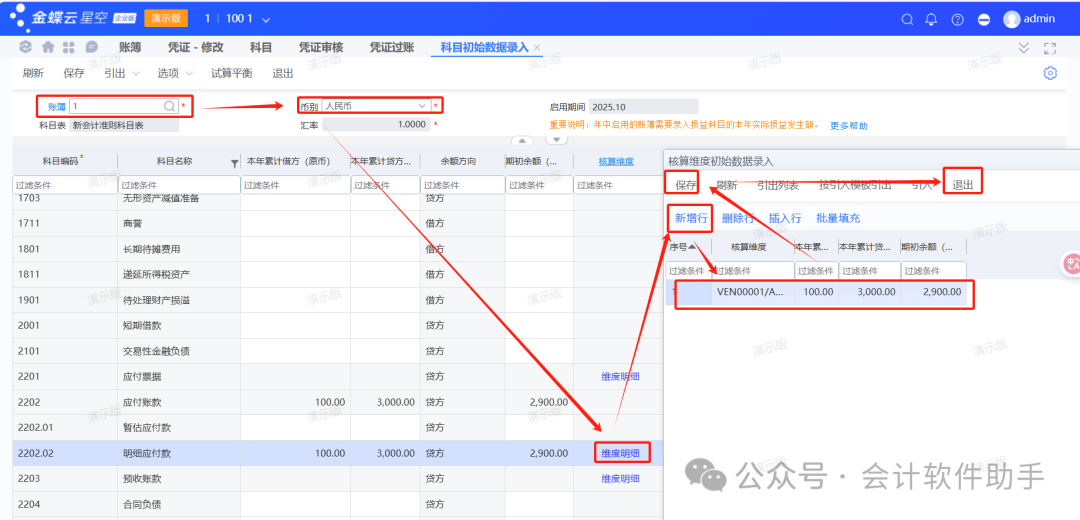The image size is (1080, 520).
Task: Click the 科目编码 filter input field
Action: [64, 185]
